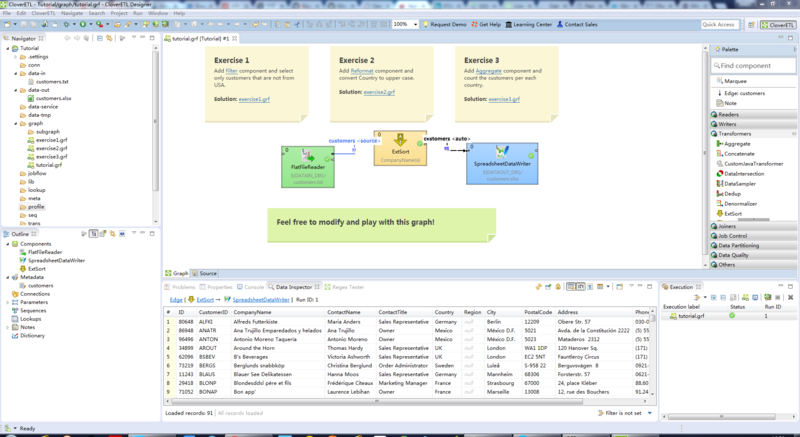Click the Data Inspector horizontal scrollbar
This screenshot has height=437, width=800.
(x=378, y=401)
